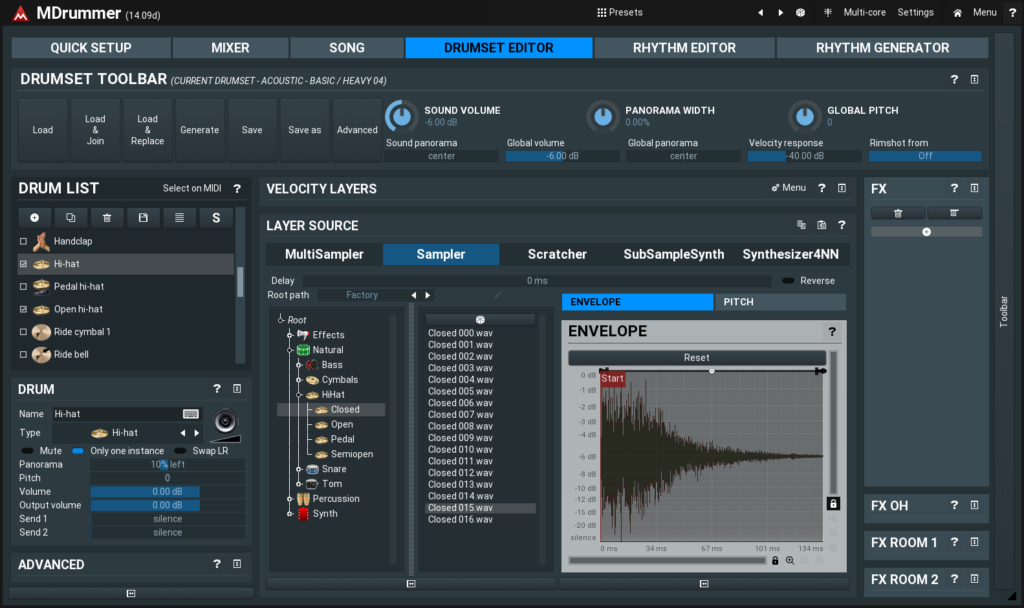This screenshot has width=1024, height=608.
Task: Click the duplicate drum icon
Action: click(x=71, y=217)
